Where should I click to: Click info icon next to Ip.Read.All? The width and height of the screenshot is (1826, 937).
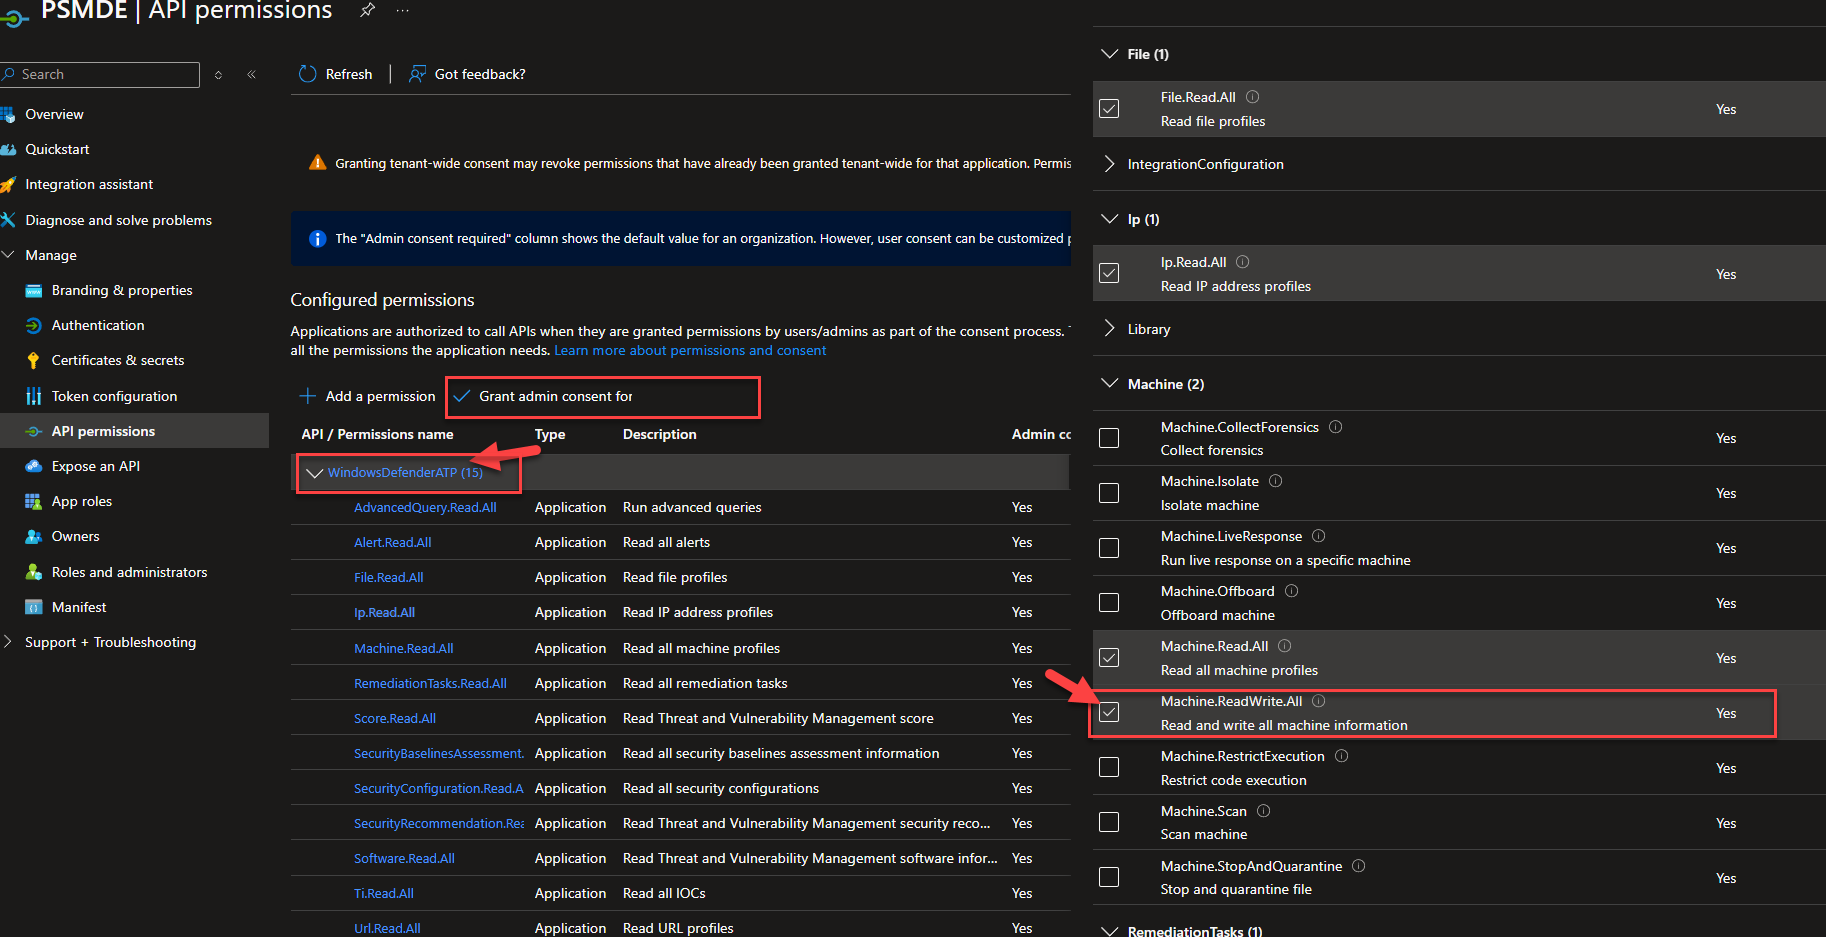pyautogui.click(x=1242, y=262)
